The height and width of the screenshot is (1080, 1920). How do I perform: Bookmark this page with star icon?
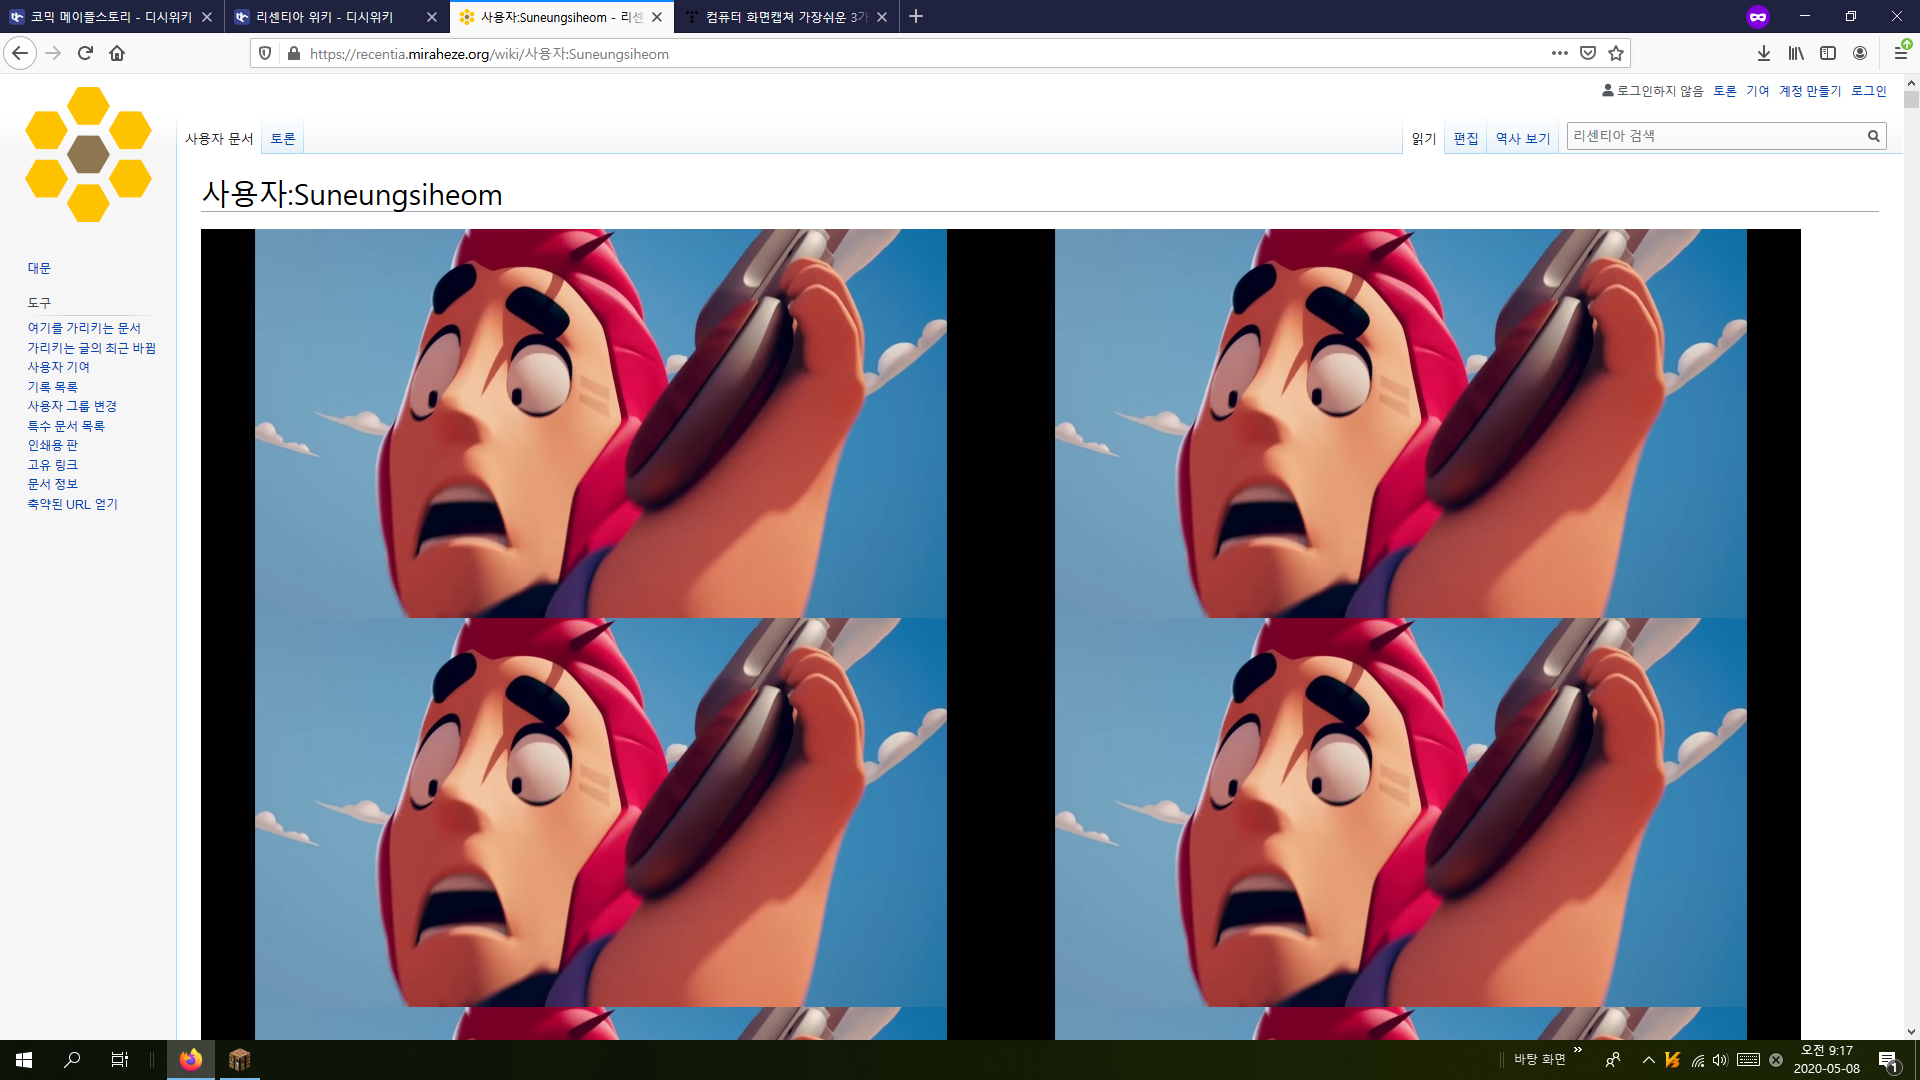coord(1616,53)
